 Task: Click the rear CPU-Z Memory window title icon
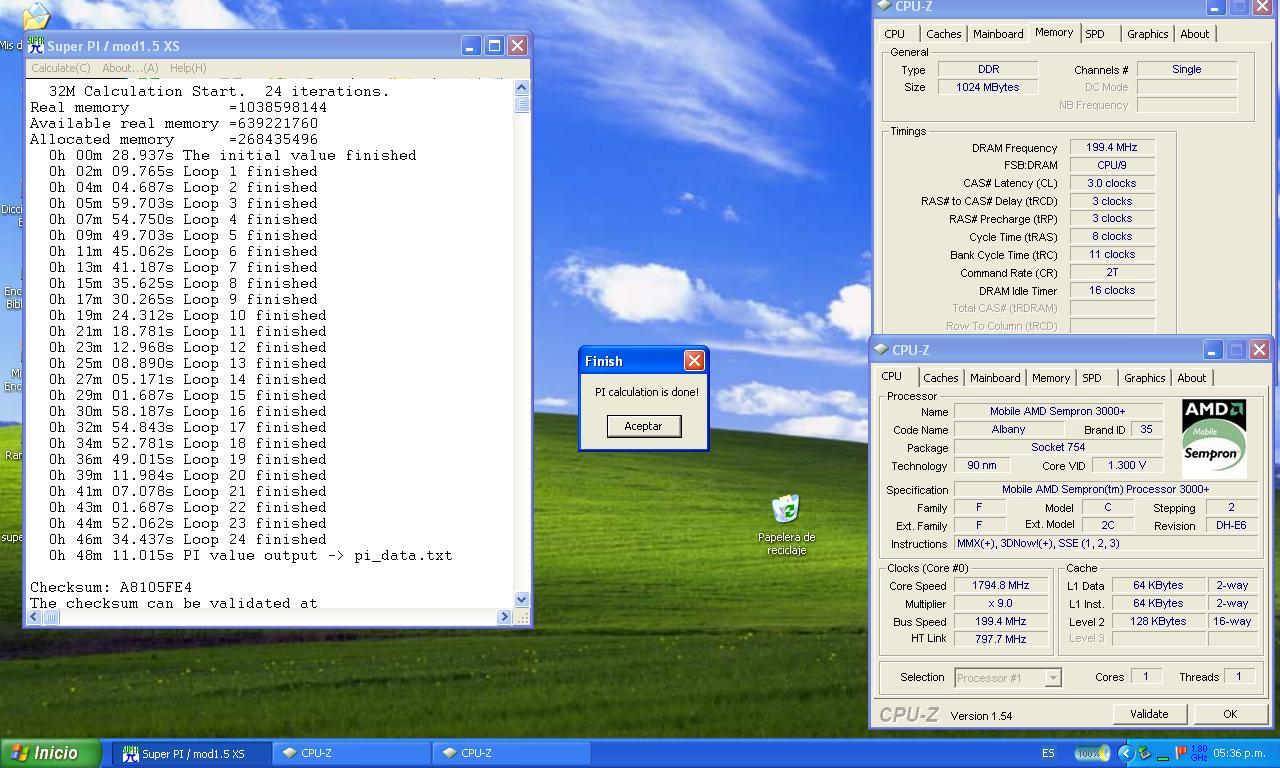(884, 6)
